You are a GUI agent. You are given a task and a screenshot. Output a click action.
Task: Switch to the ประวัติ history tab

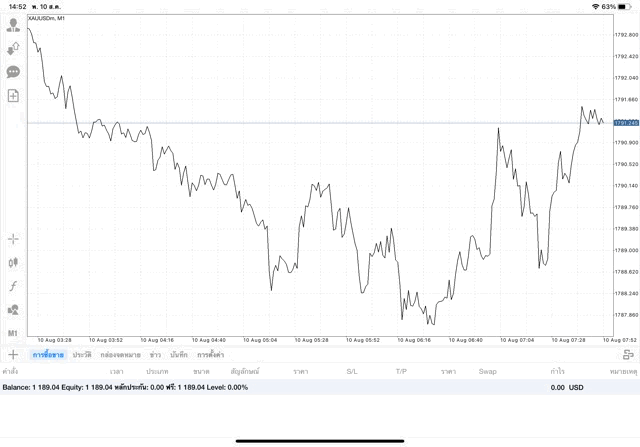[81, 355]
